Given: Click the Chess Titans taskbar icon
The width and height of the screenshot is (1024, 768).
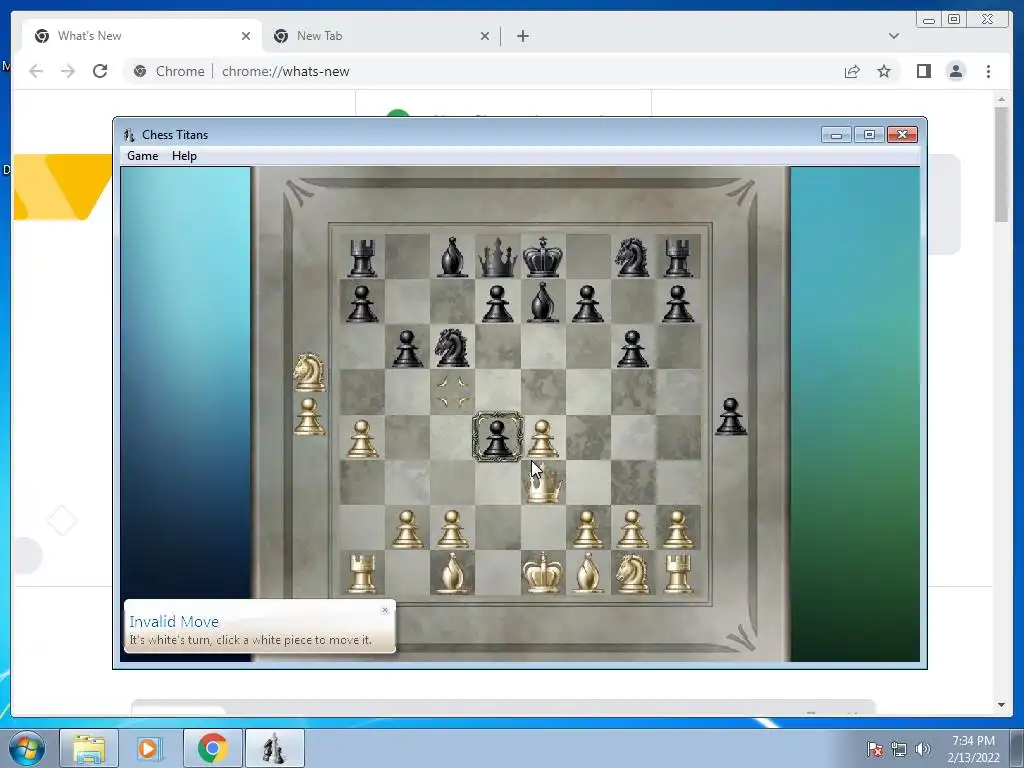Looking at the screenshot, I should point(274,748).
